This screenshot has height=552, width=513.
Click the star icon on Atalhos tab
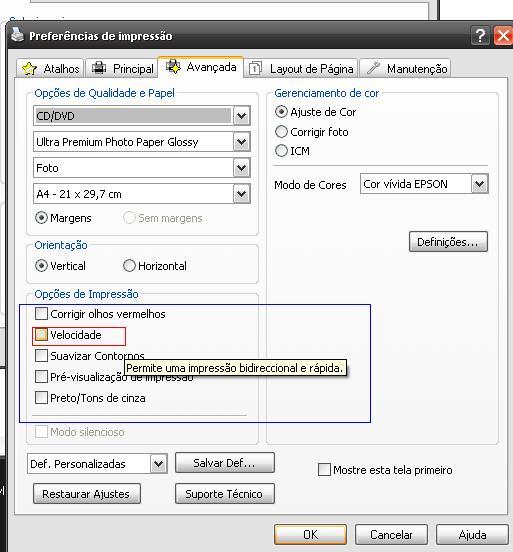tap(29, 68)
